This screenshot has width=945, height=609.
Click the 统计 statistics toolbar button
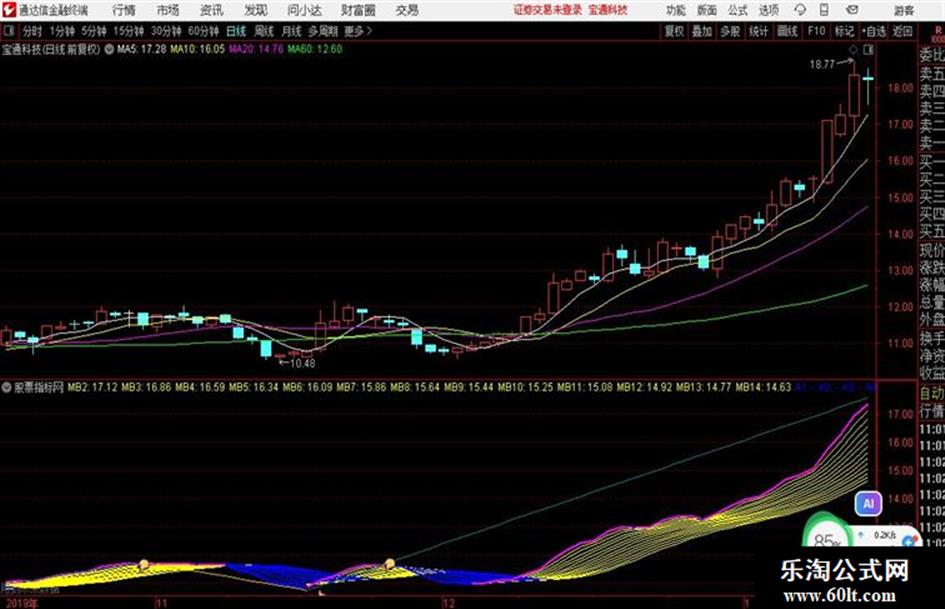coord(758,31)
